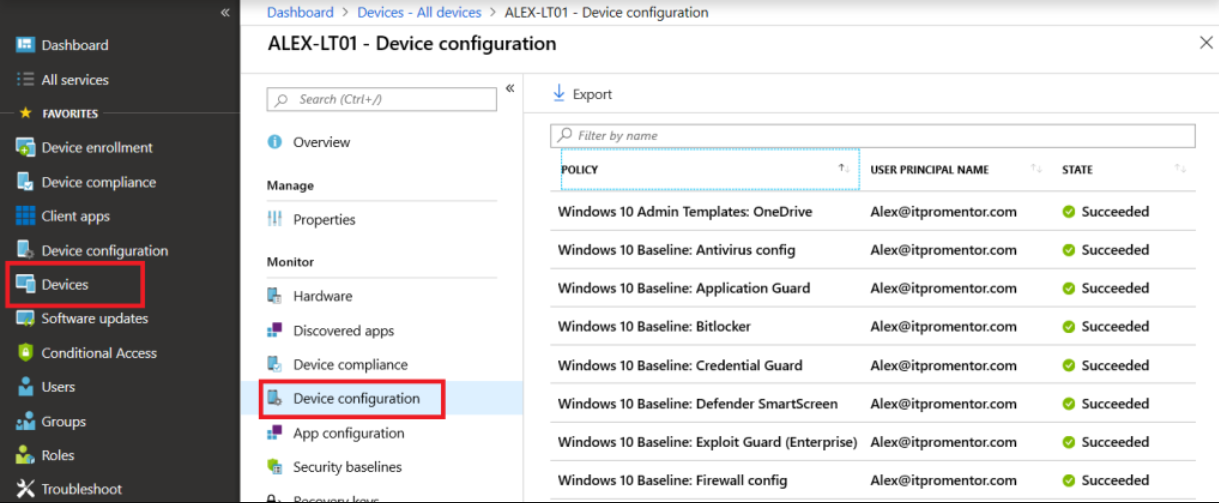Image resolution: width=1219 pixels, height=503 pixels.
Task: Open the Software updates icon
Action: coord(26,319)
